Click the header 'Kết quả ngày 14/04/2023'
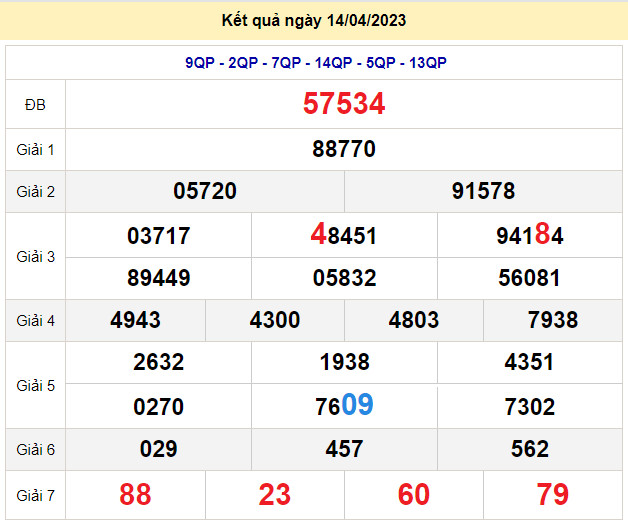 pos(314,20)
